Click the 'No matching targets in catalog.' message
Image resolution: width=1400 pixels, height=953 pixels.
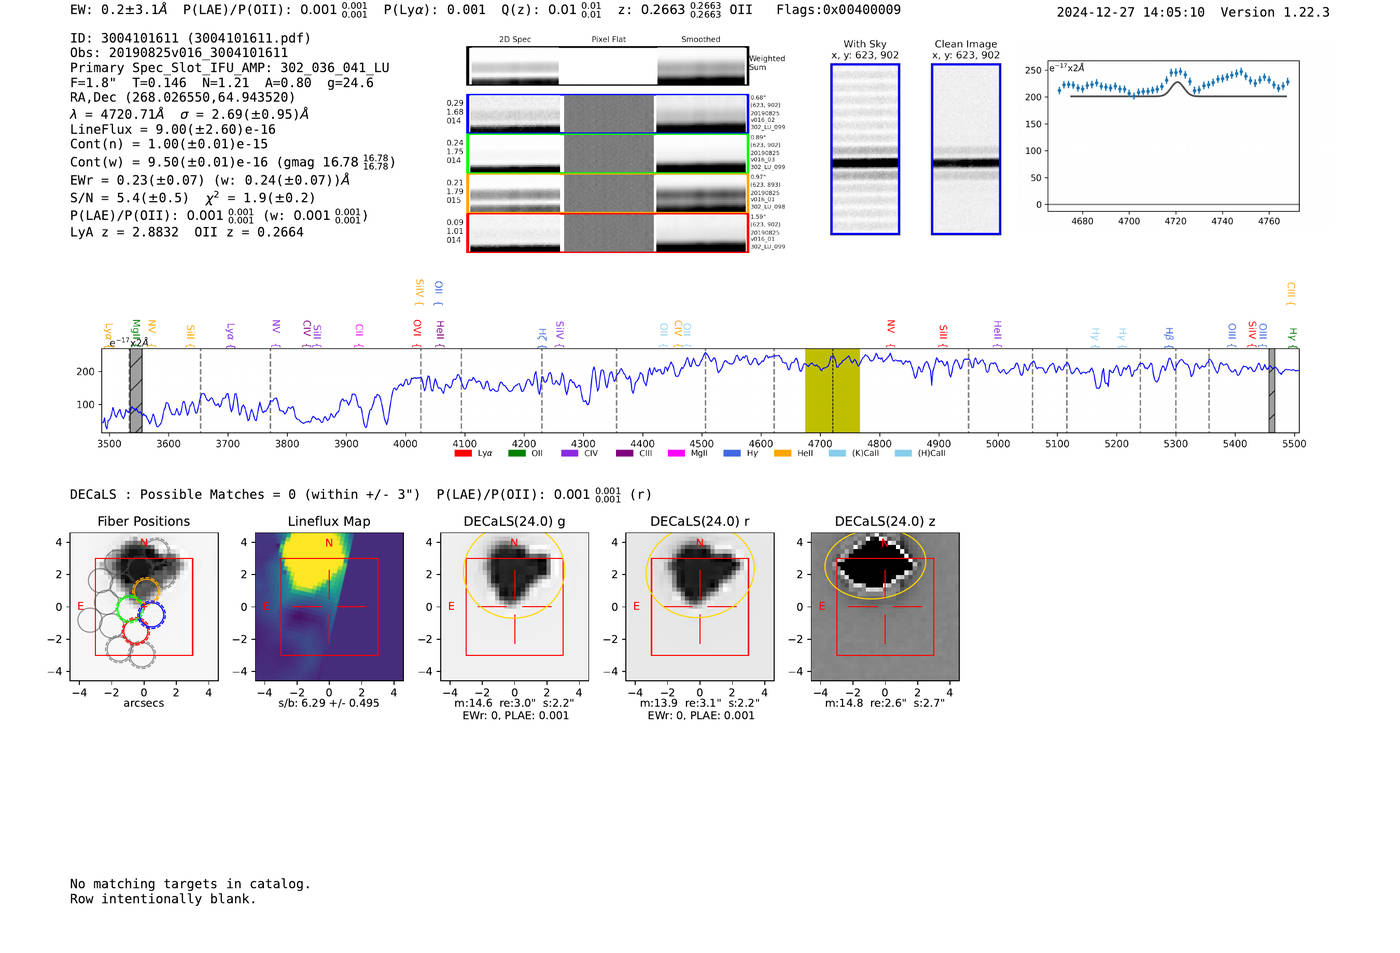coord(190,884)
